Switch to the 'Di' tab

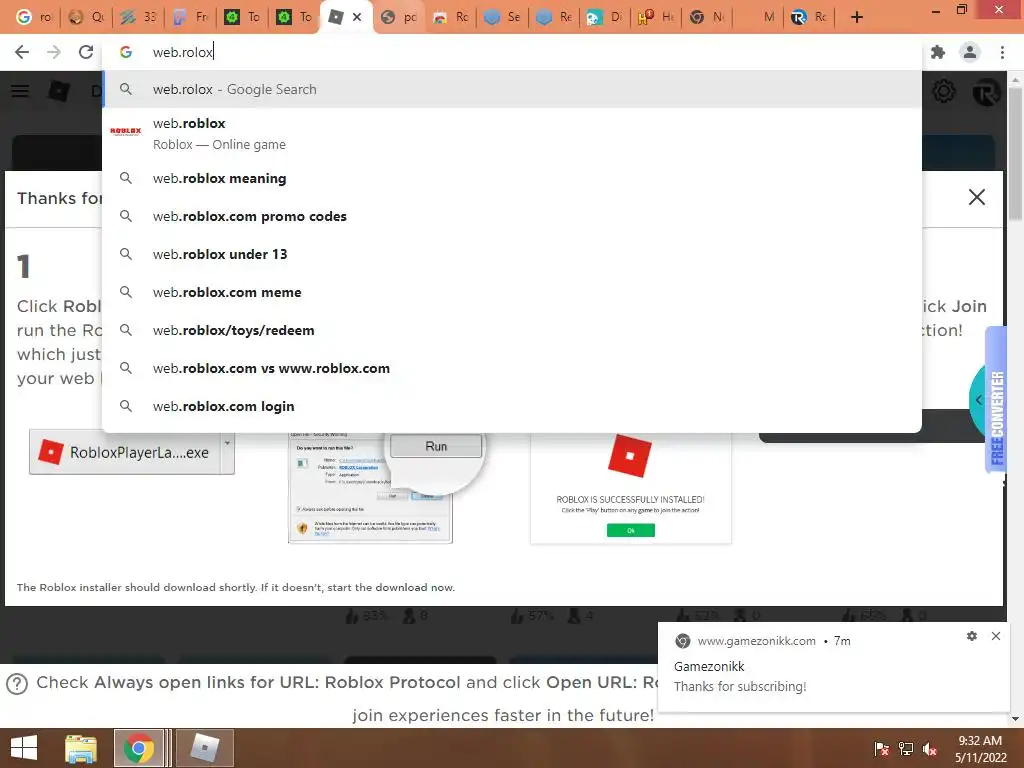coord(605,17)
